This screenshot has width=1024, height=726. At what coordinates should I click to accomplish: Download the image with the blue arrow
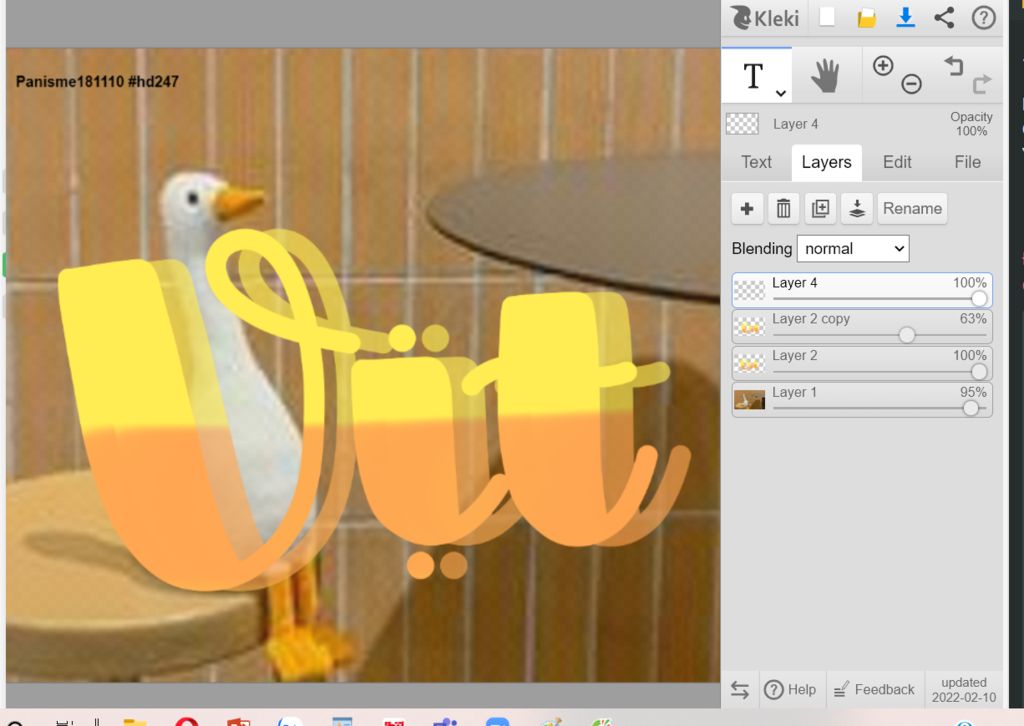905,18
